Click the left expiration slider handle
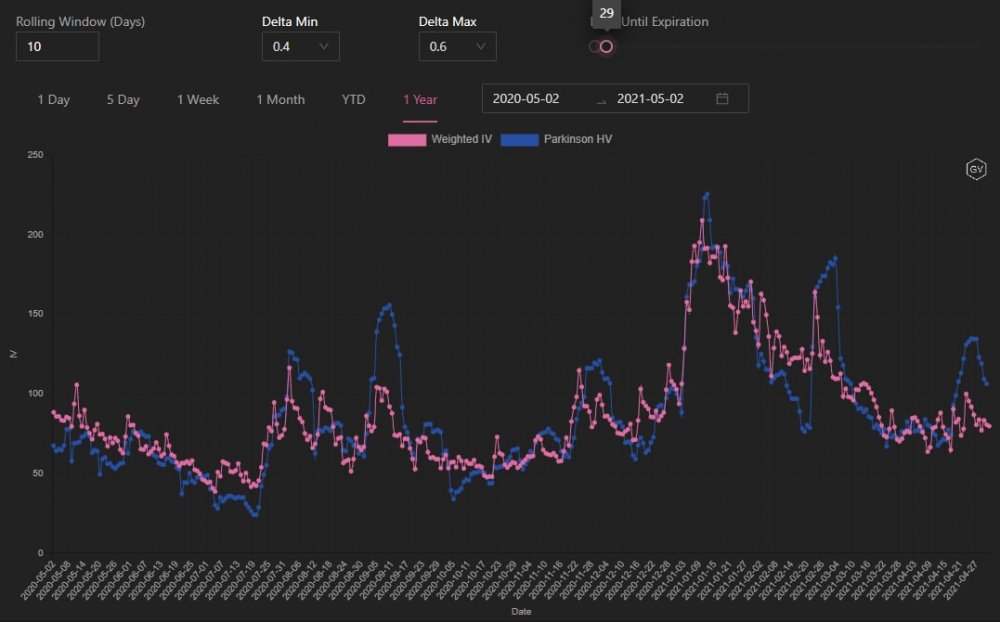Image resolution: width=1000 pixels, height=622 pixels. [595, 47]
